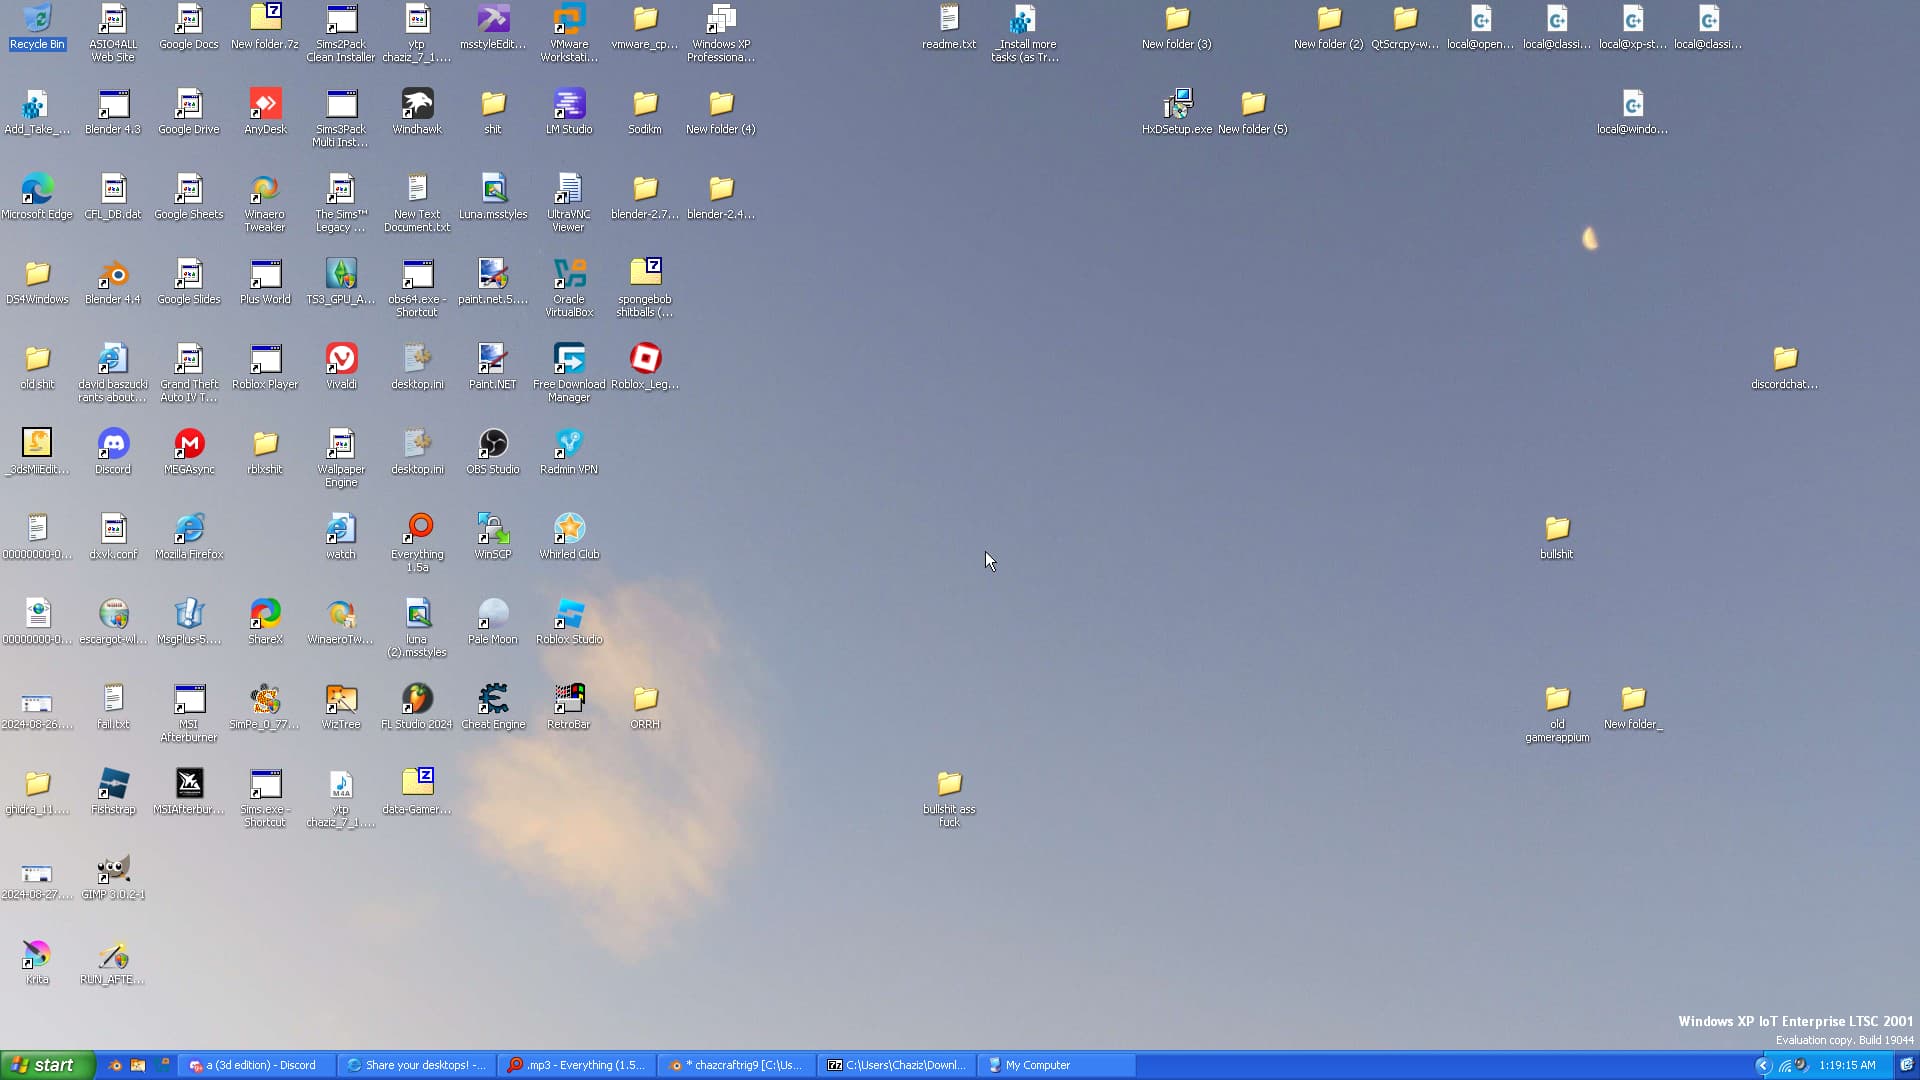Open the 'old gamerappium' folder
Image resolution: width=1920 pixels, height=1080 pixels.
pos(1557,713)
